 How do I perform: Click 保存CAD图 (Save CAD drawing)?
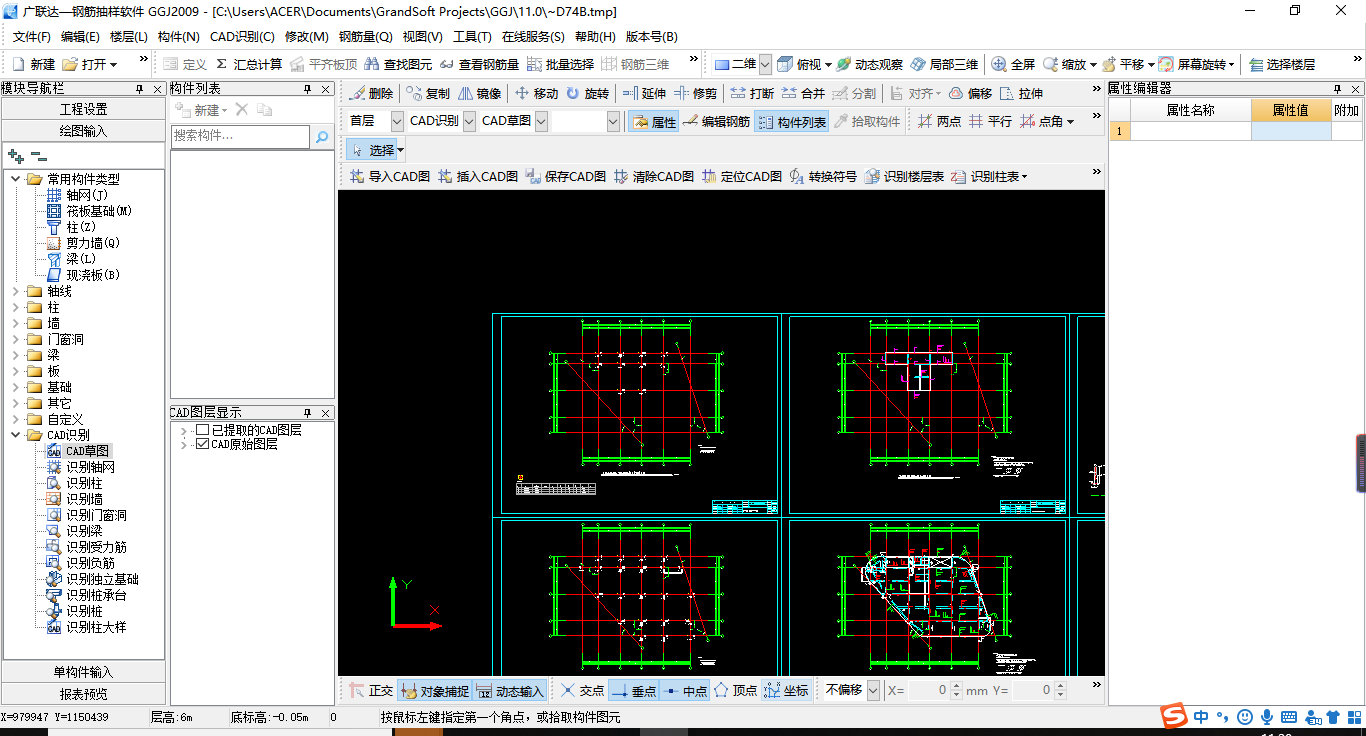[x=565, y=176]
